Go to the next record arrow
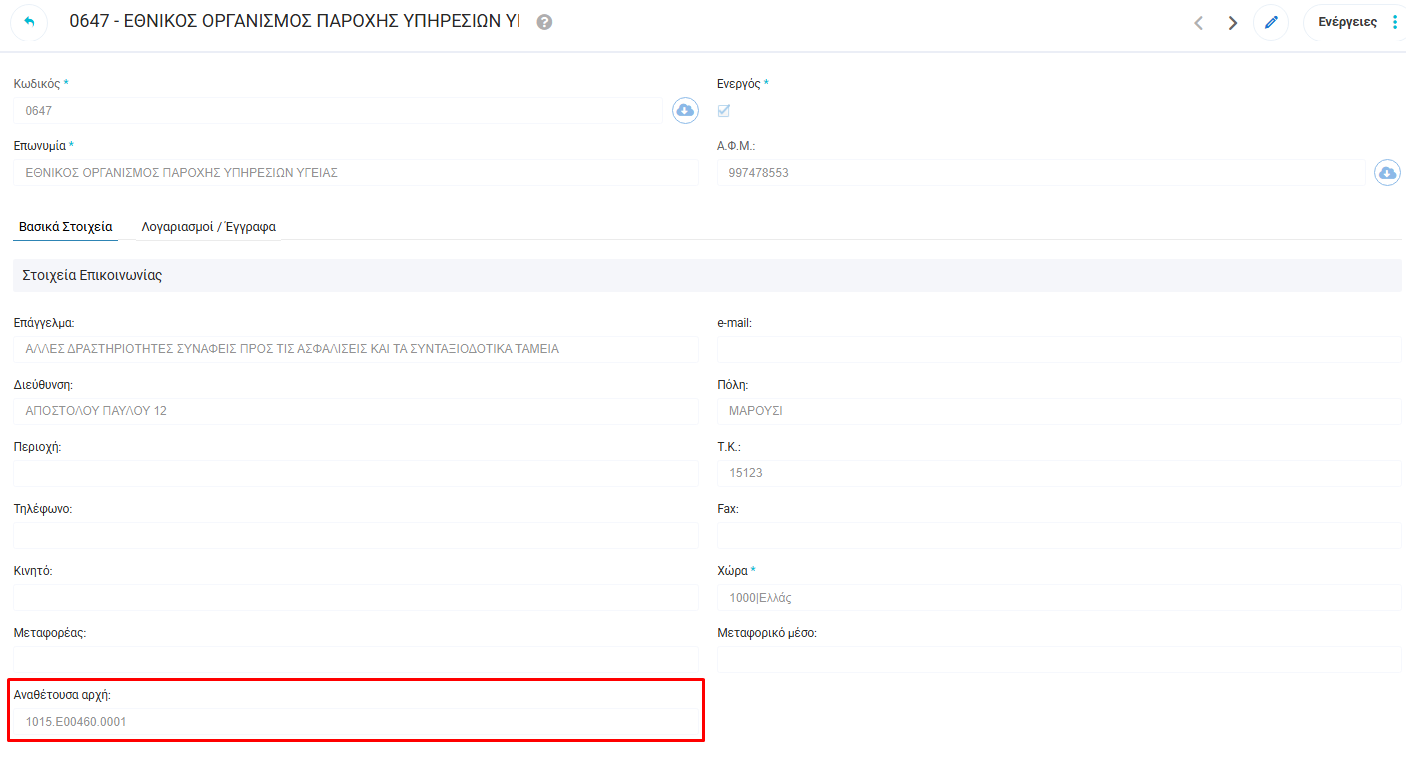This screenshot has width=1406, height=759. click(1232, 23)
